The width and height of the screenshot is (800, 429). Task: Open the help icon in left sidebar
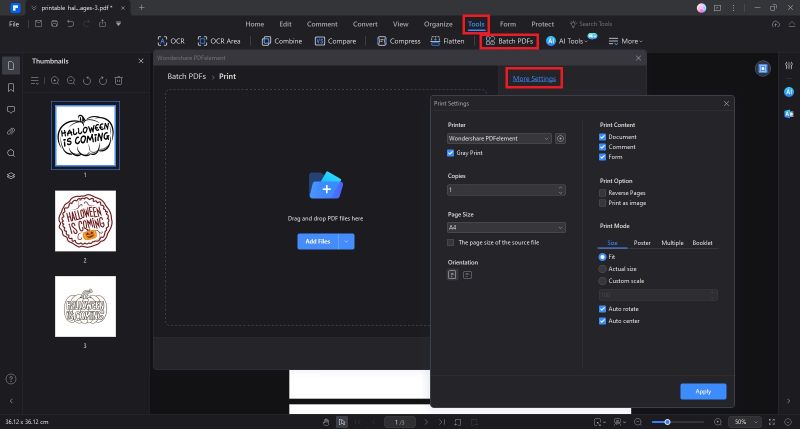(11, 379)
